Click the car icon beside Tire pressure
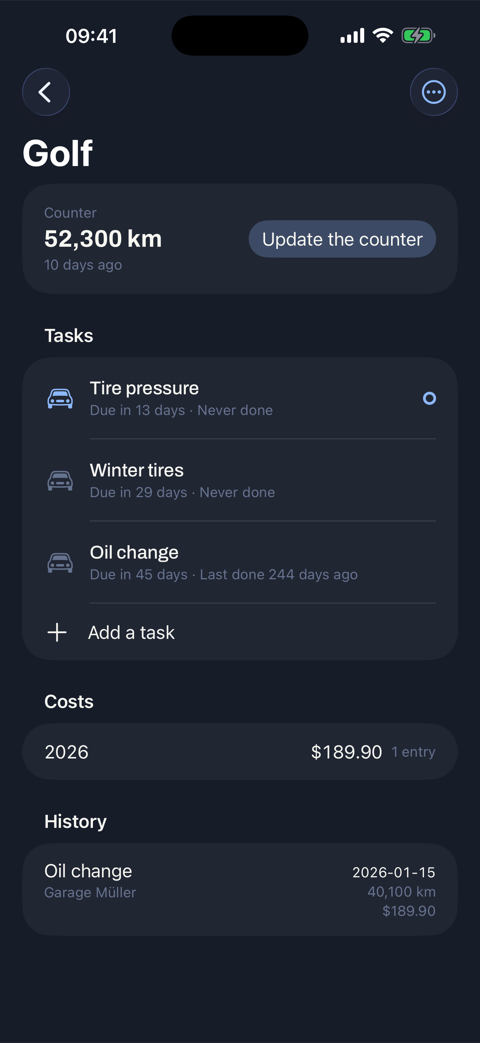This screenshot has width=480, height=1043. 60,398
